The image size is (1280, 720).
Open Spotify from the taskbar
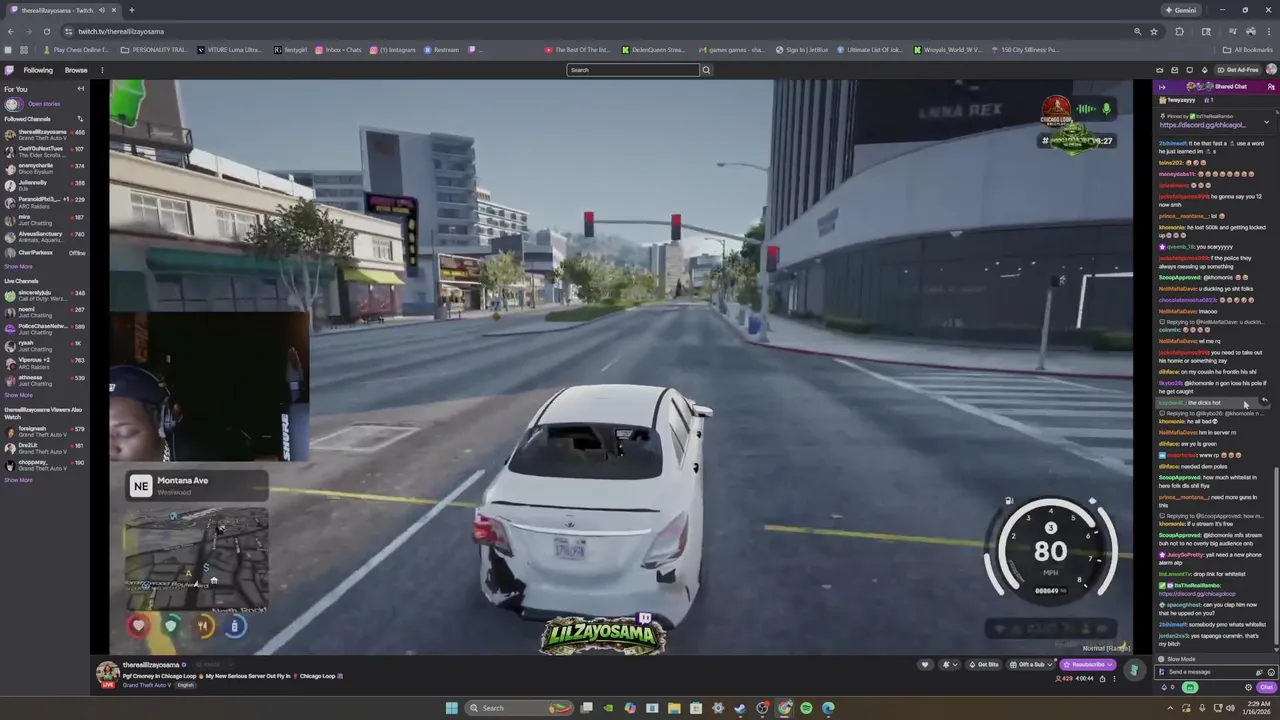[x=806, y=708]
